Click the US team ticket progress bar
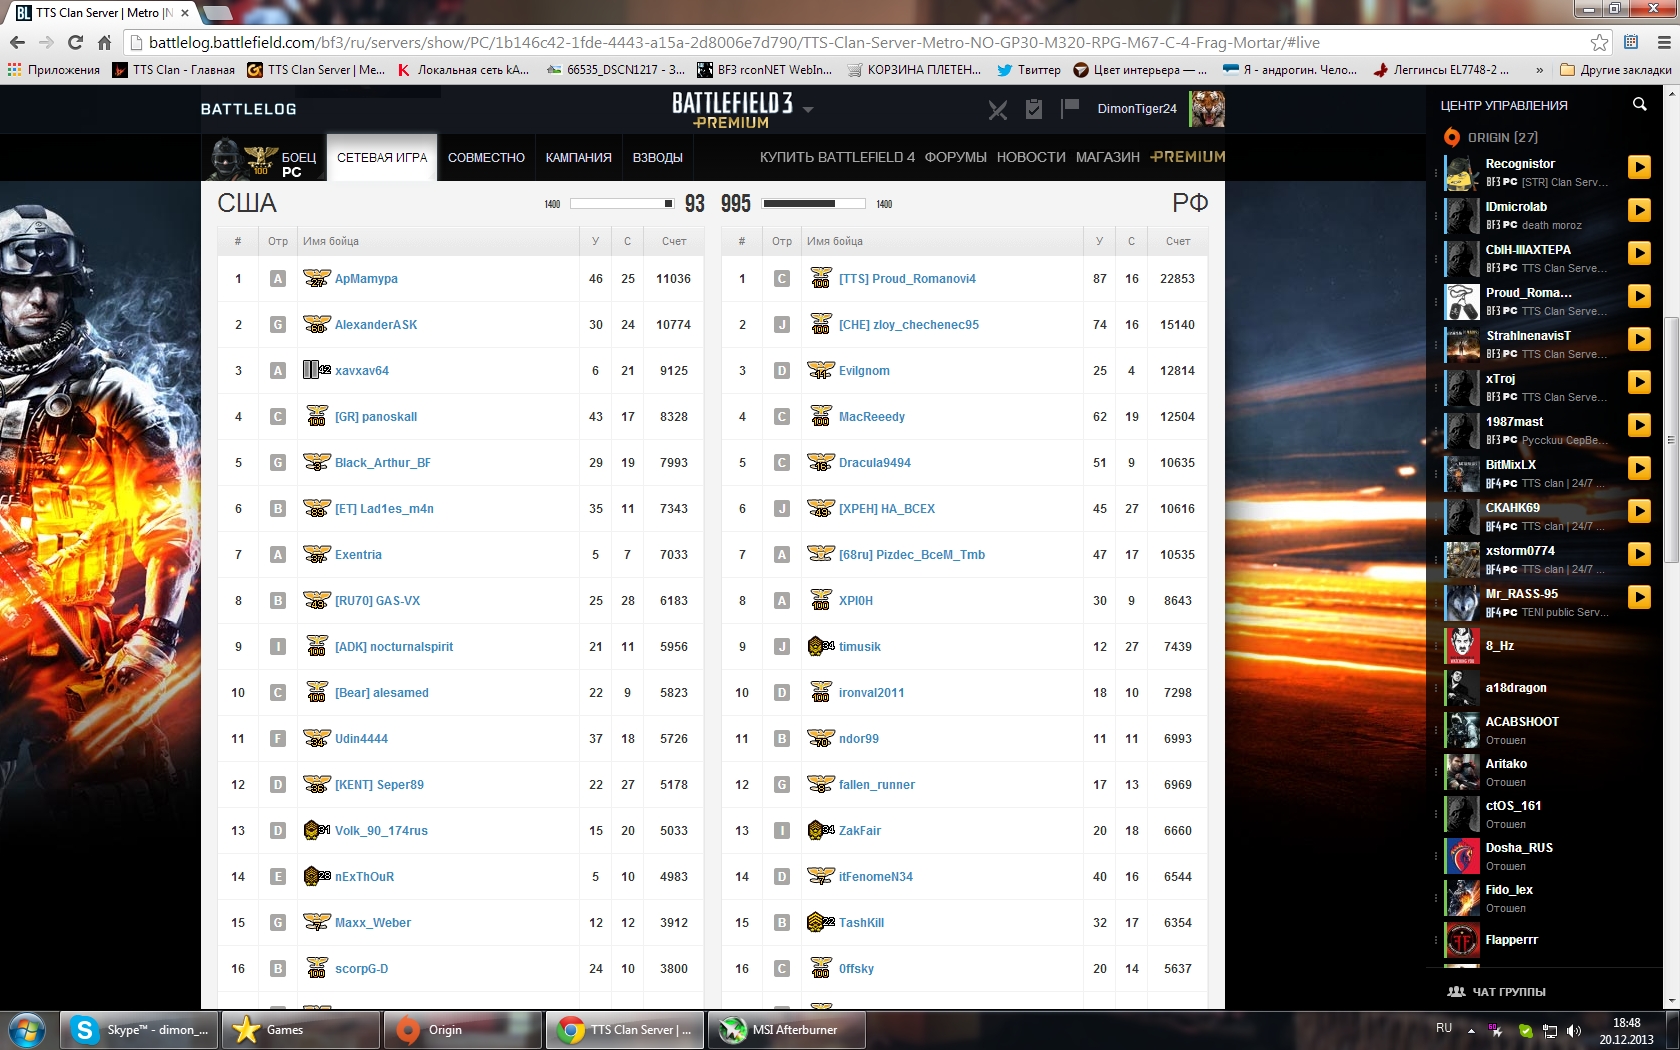 click(621, 204)
